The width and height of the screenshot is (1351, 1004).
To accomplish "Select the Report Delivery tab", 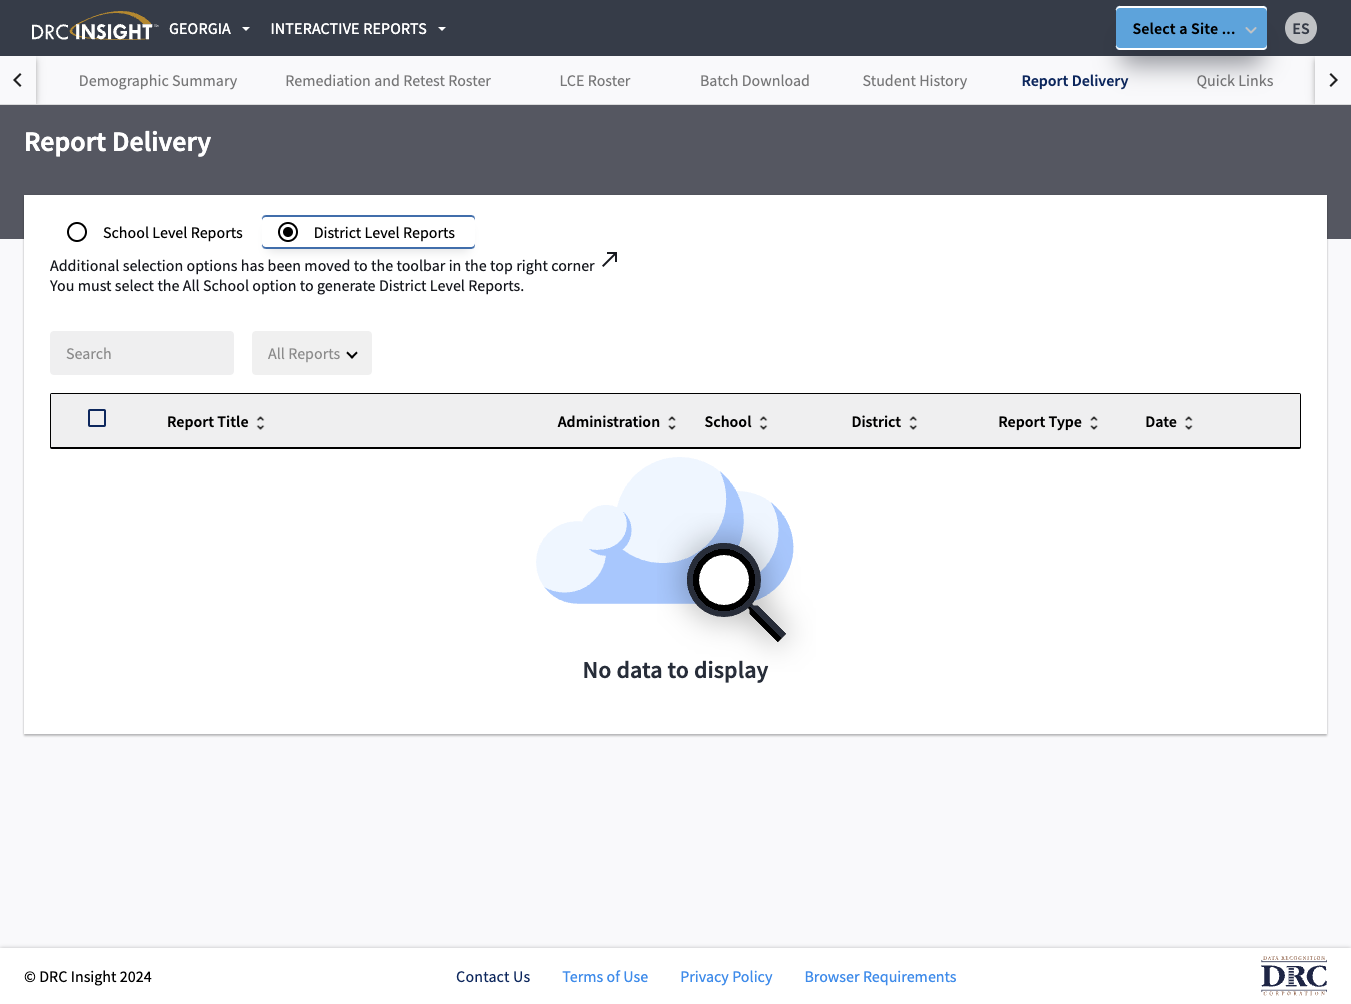I will [1075, 81].
